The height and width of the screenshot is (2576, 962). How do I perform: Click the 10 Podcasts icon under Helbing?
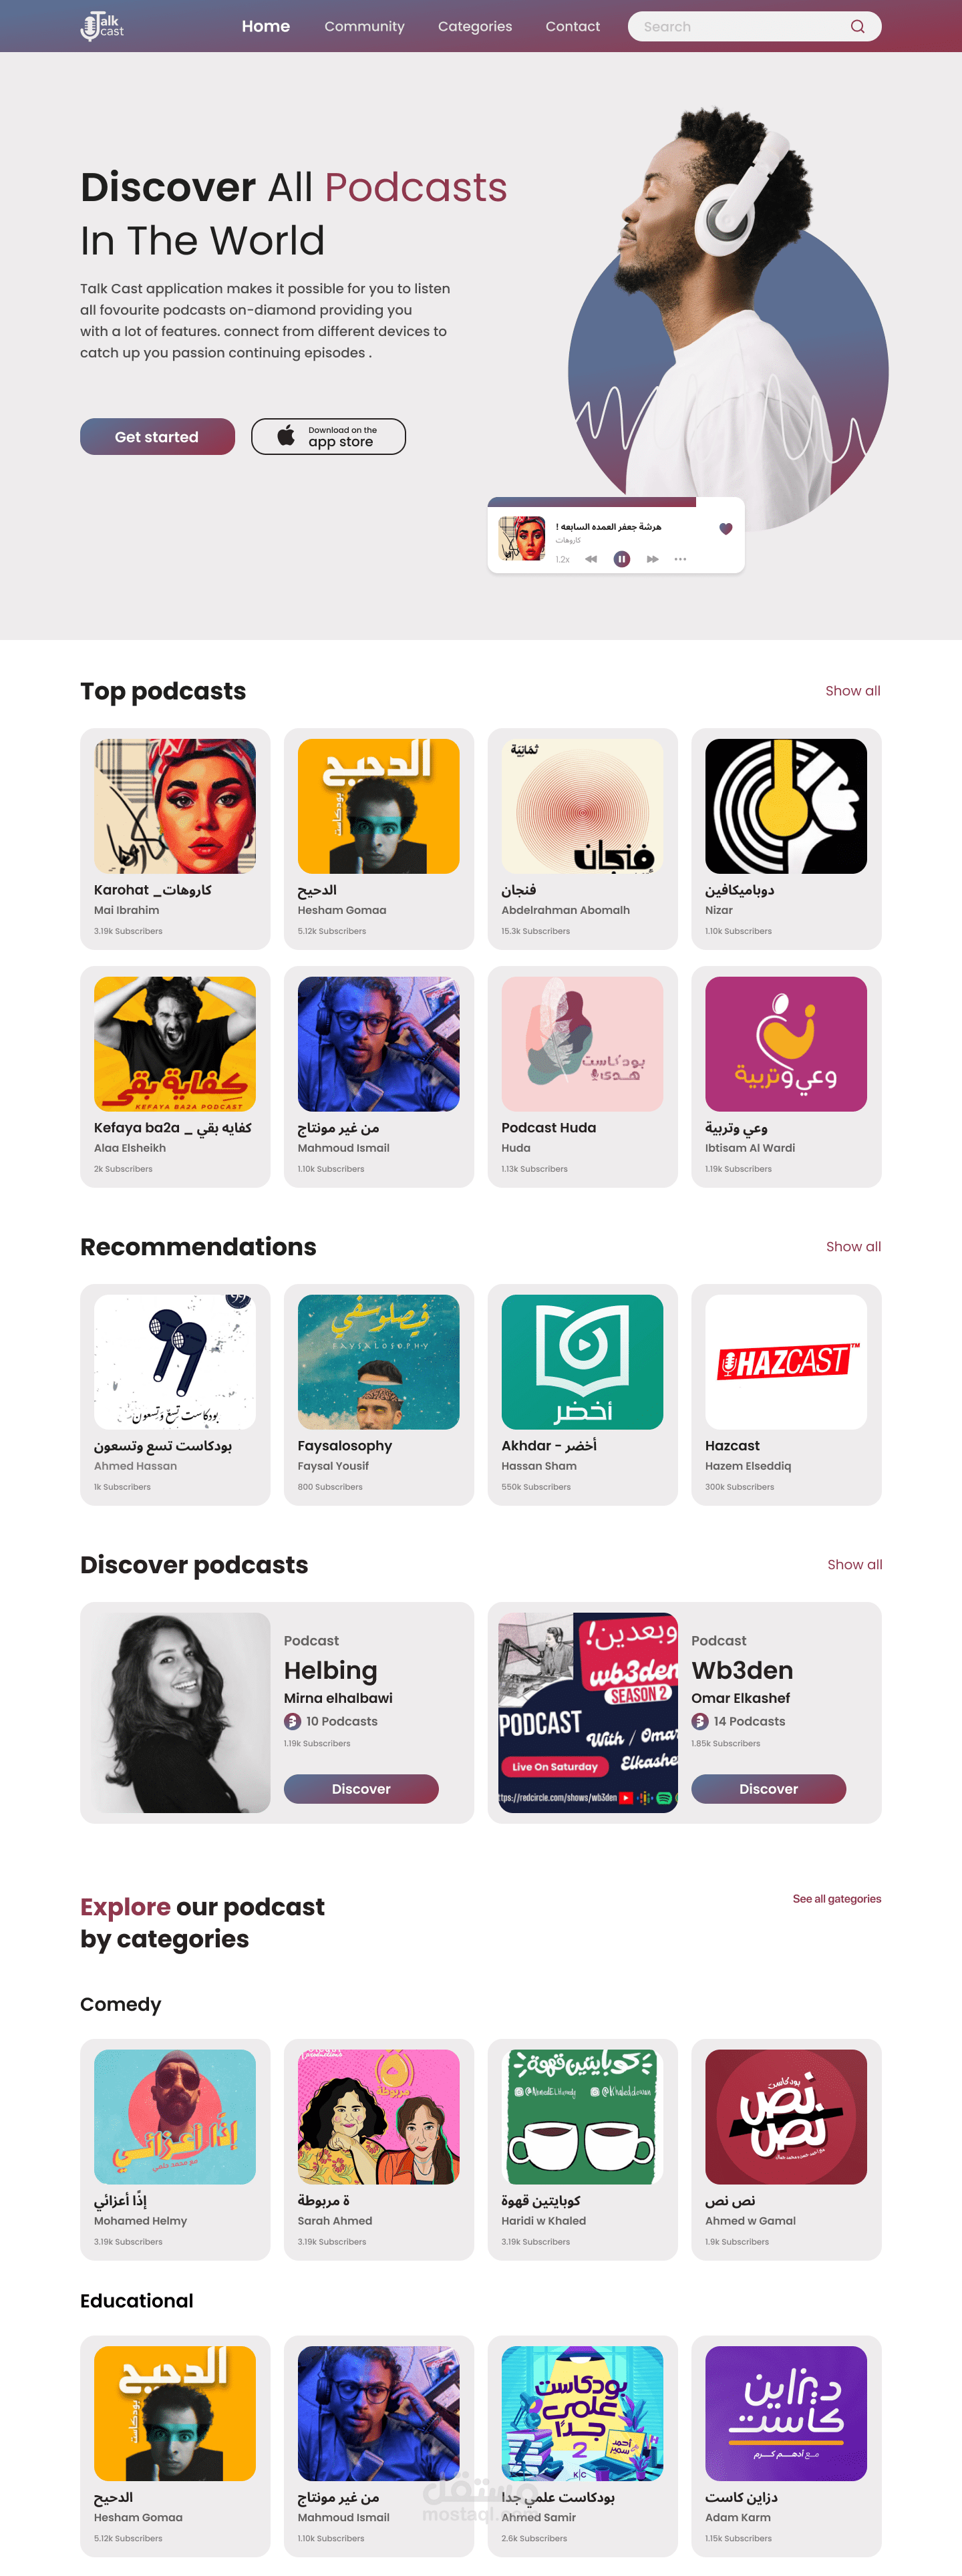click(x=293, y=1722)
